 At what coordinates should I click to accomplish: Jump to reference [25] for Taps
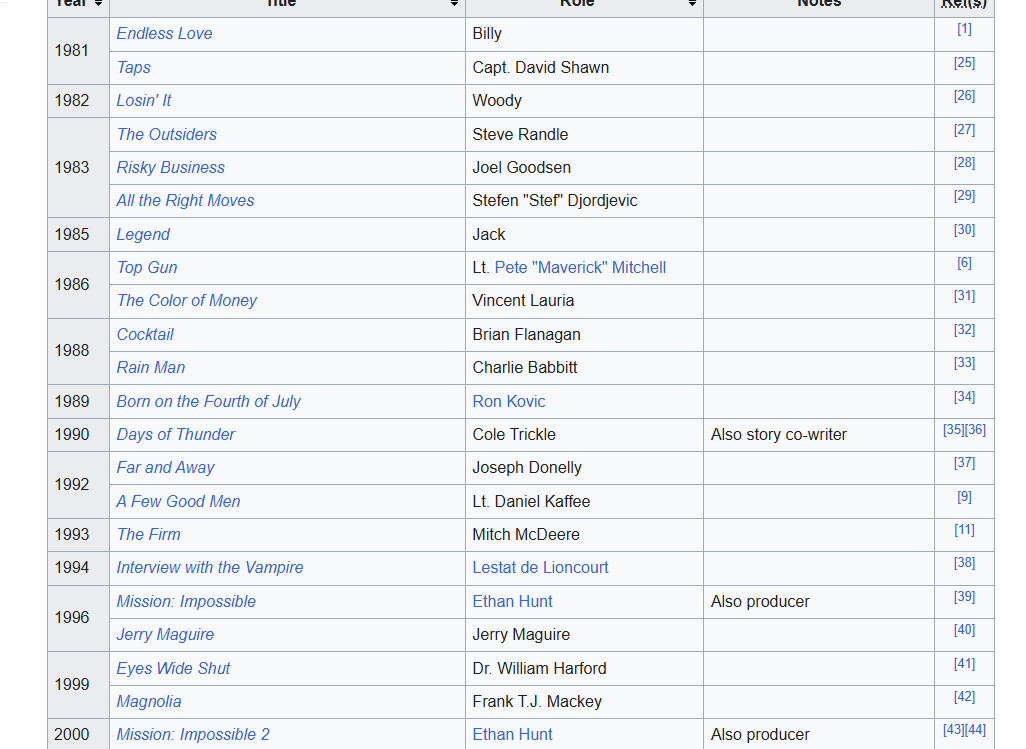click(964, 63)
